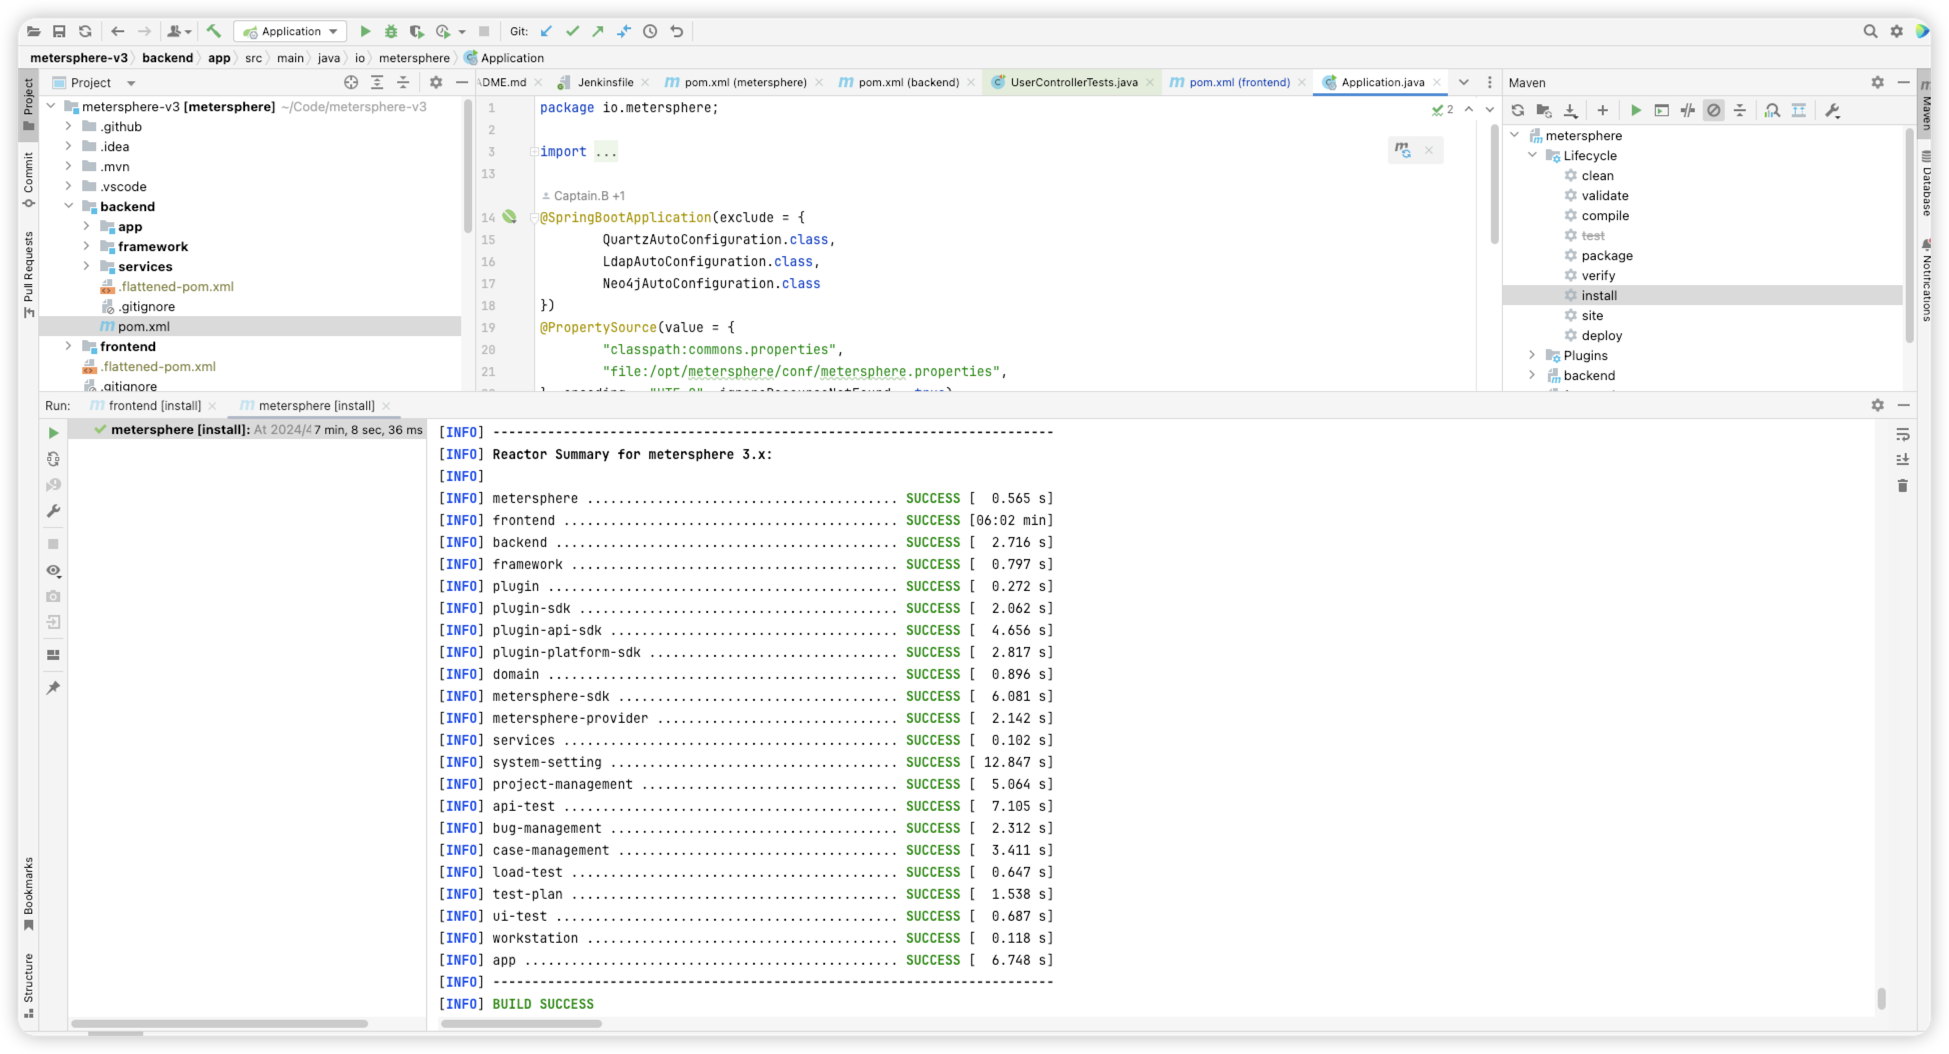Open the Commit tool window
The height and width of the screenshot is (1054, 1949).
click(x=28, y=179)
